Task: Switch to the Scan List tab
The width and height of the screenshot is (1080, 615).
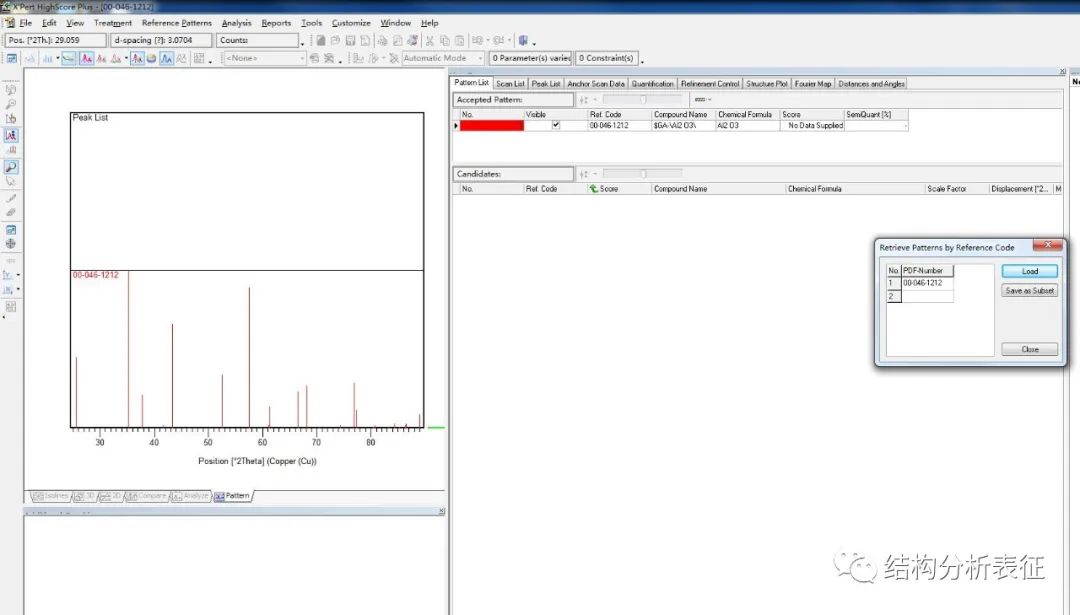Action: (x=510, y=83)
